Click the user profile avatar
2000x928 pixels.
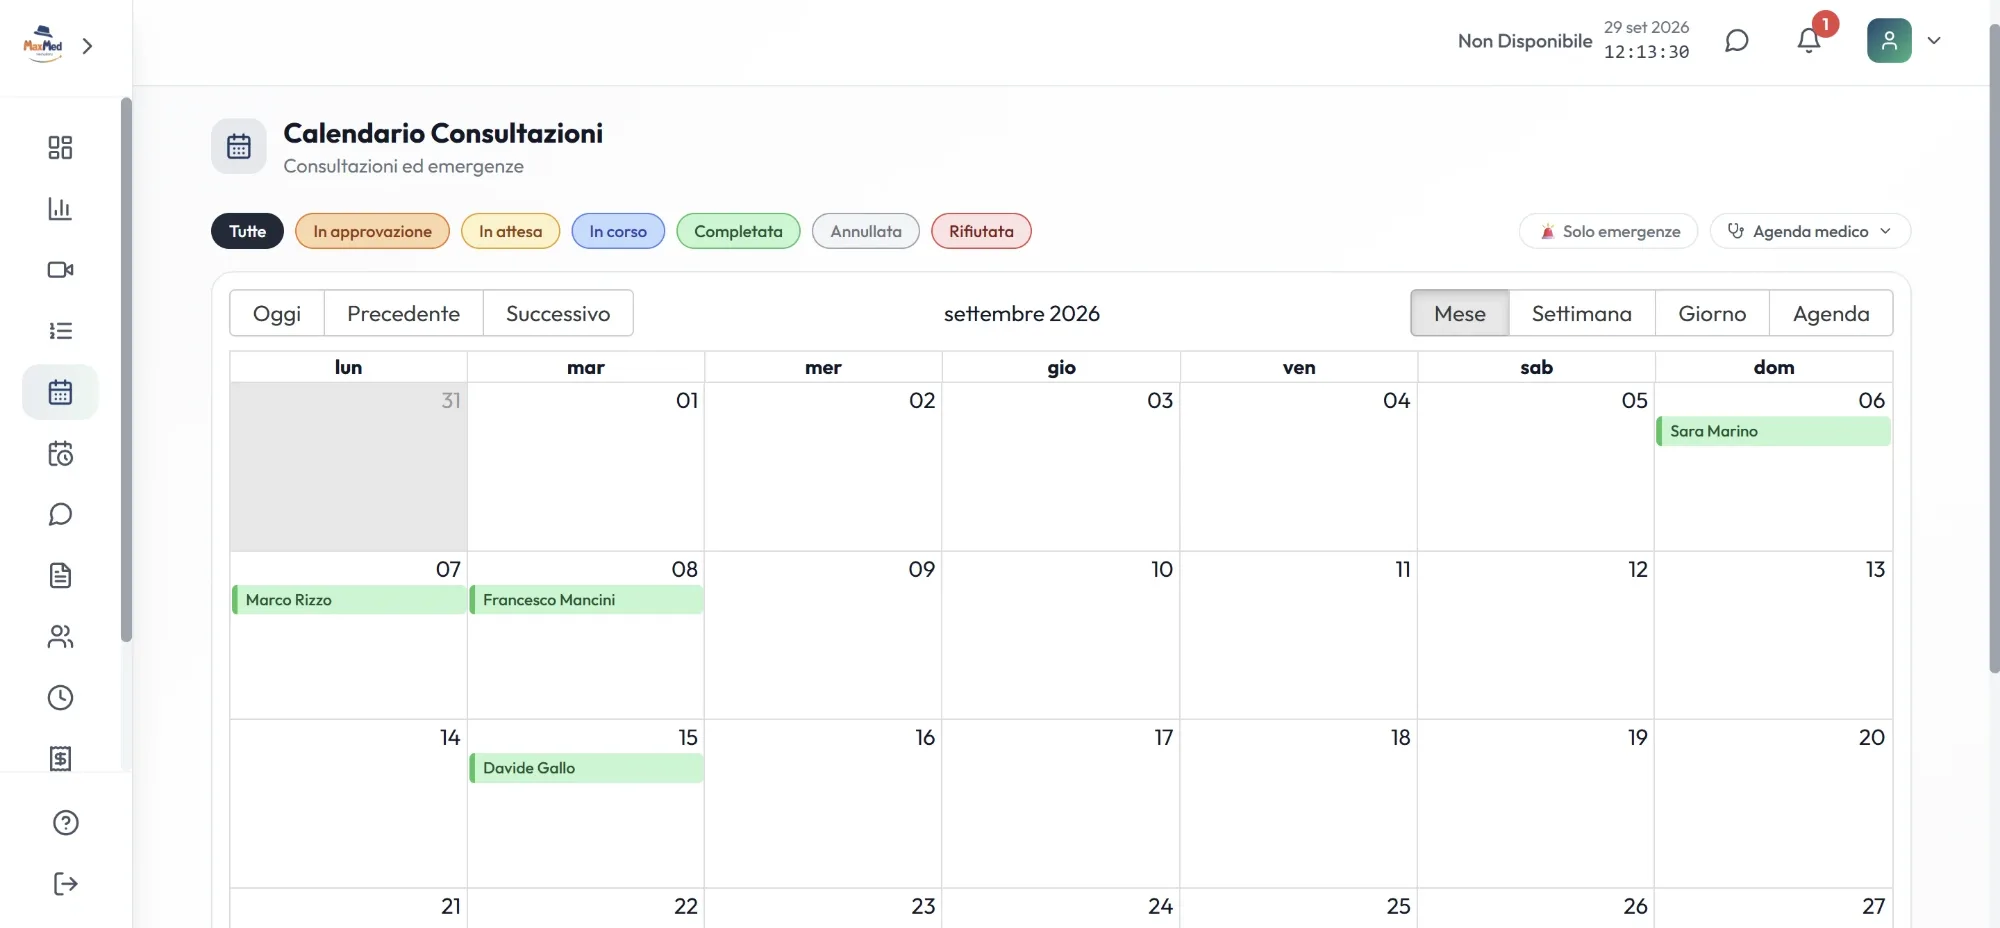coord(1889,40)
